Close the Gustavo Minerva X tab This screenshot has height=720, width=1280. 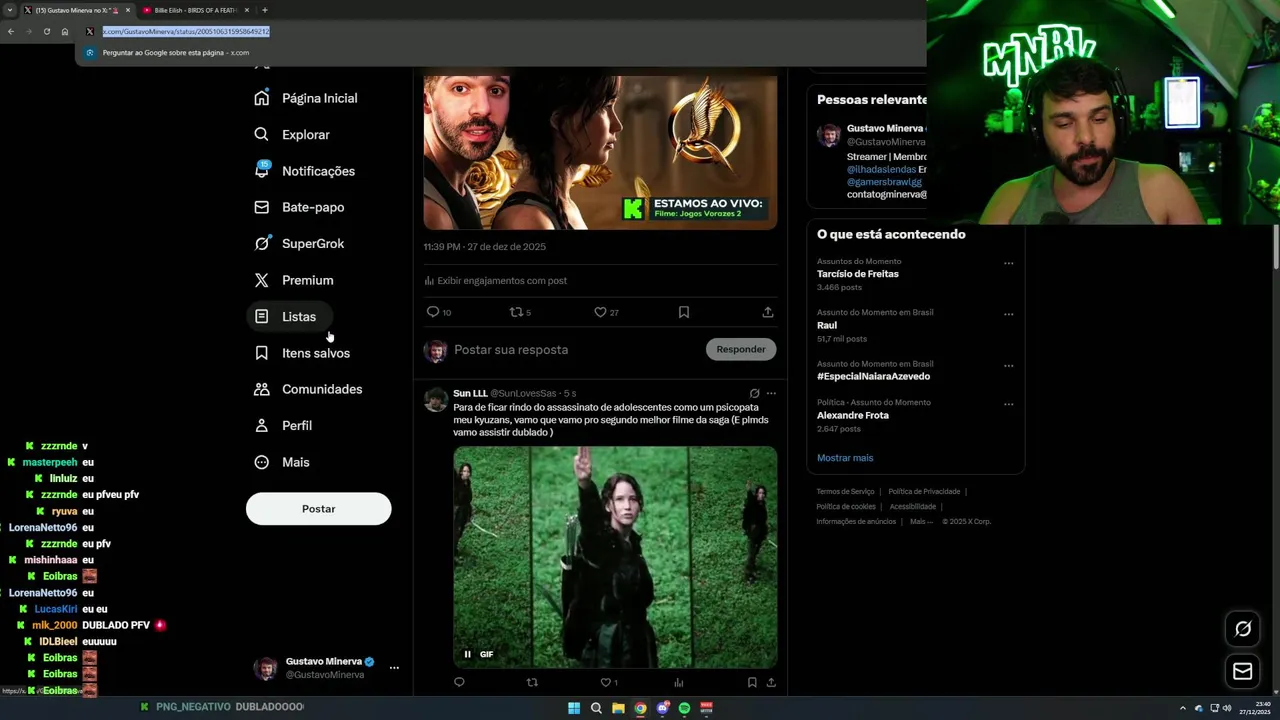pyautogui.click(x=128, y=10)
